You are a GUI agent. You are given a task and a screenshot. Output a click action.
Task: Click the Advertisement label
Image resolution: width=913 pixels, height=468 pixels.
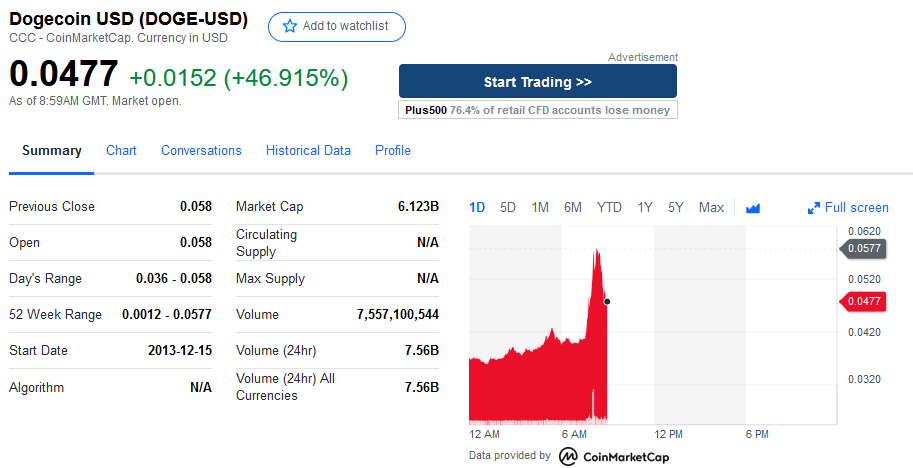tap(643, 57)
